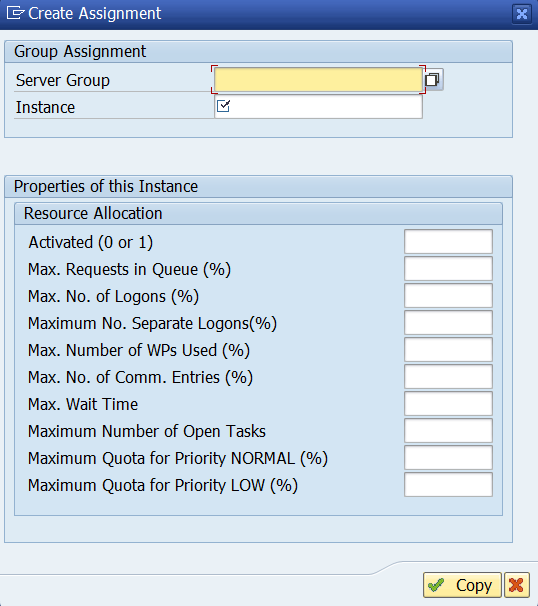The image size is (538, 606).
Task: Select the Activated (0 or 1) field
Action: [448, 242]
